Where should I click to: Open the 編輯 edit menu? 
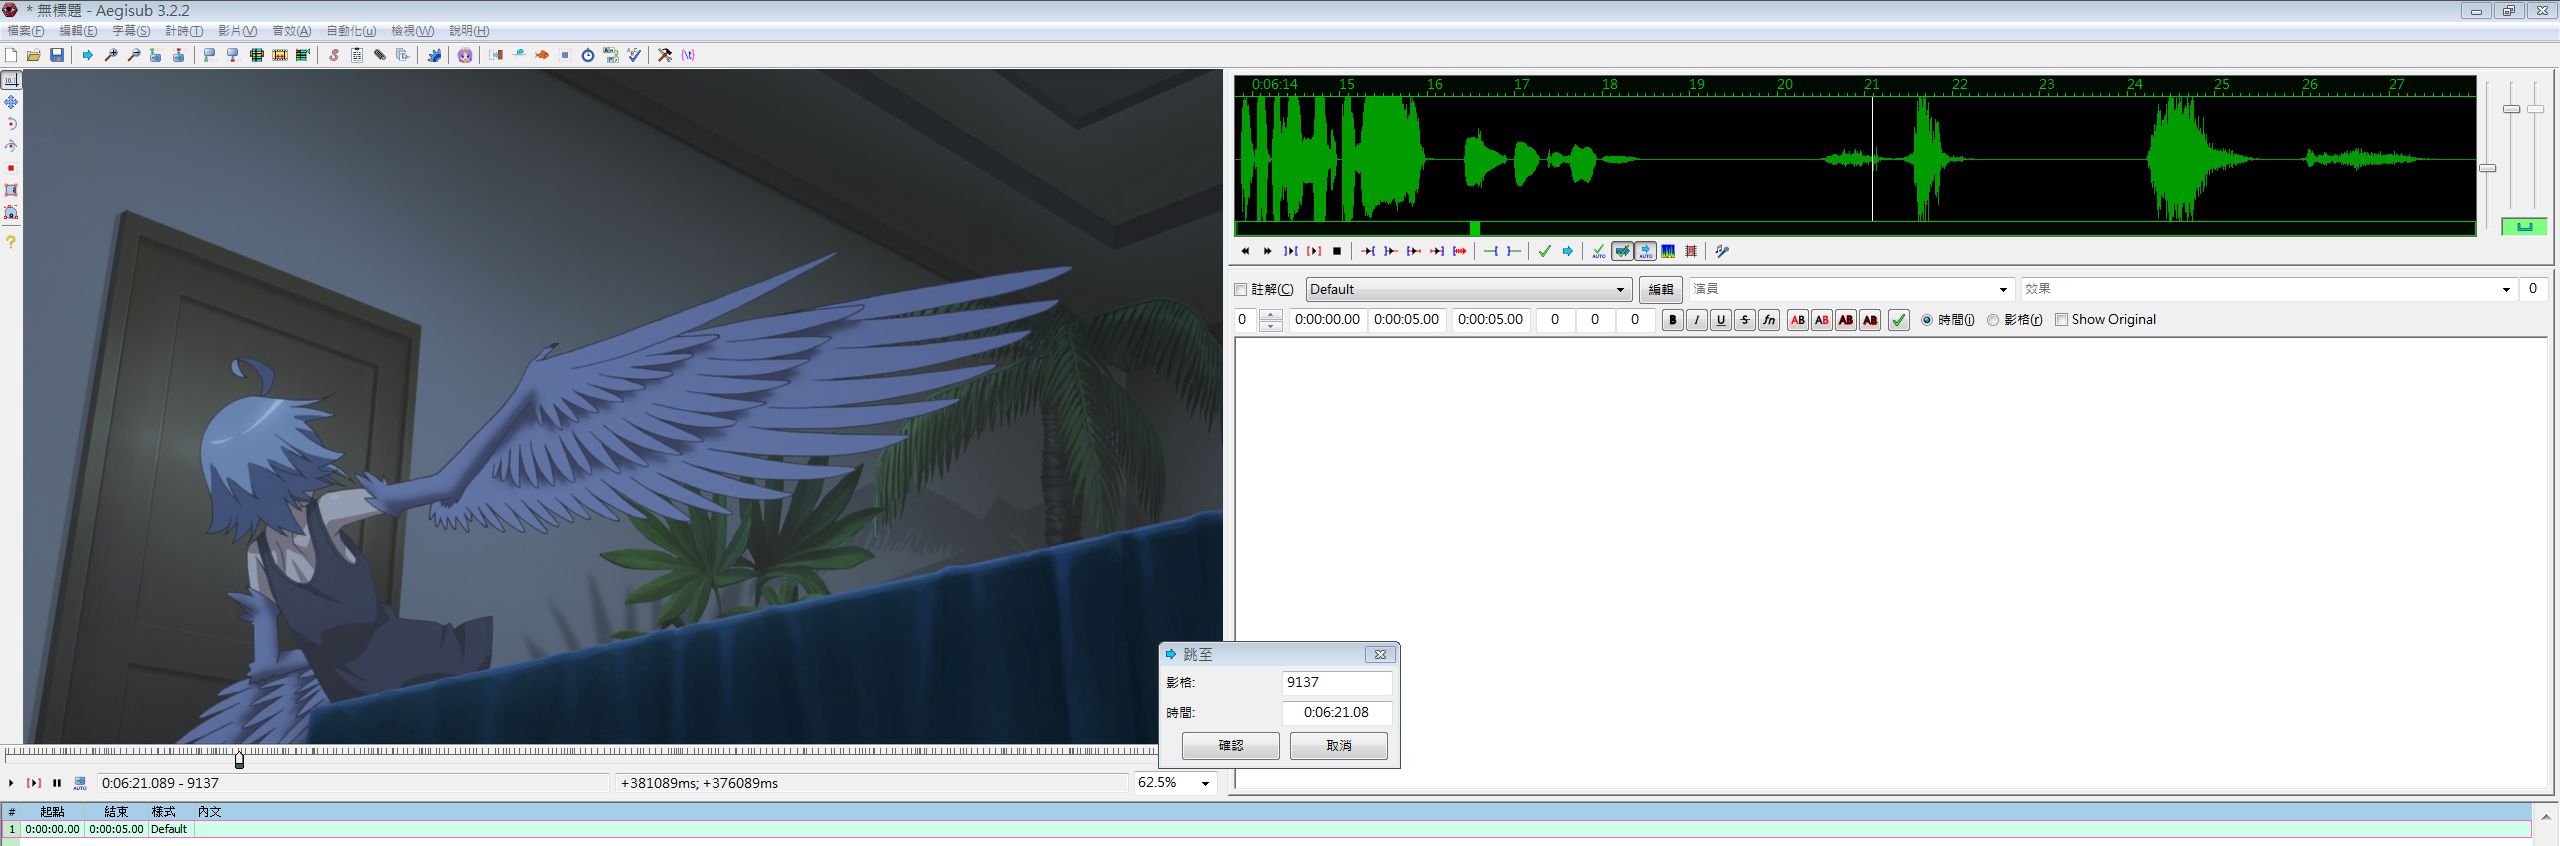coord(78,31)
